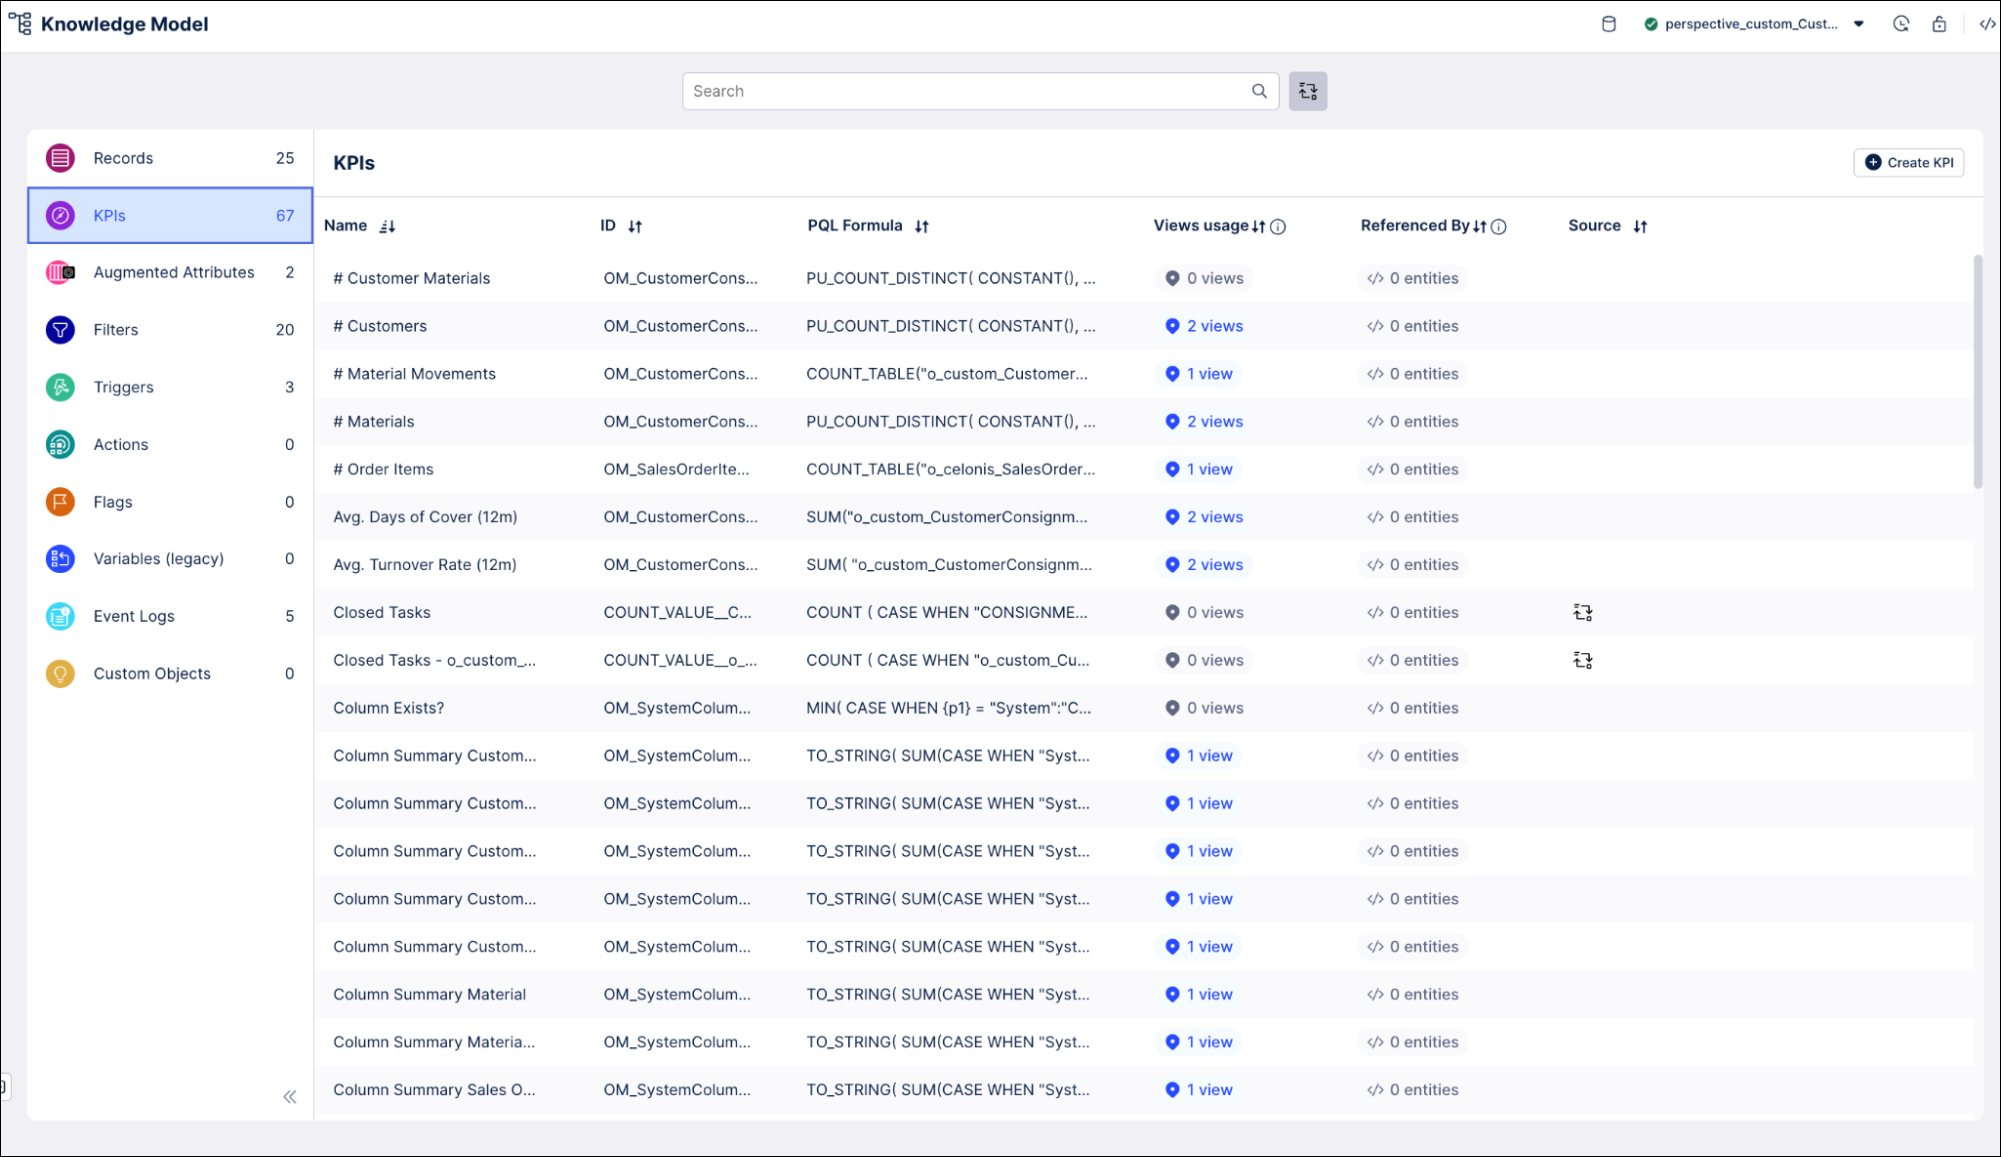Click the Create KPI button
This screenshot has height=1157, width=2001.
click(x=1908, y=163)
